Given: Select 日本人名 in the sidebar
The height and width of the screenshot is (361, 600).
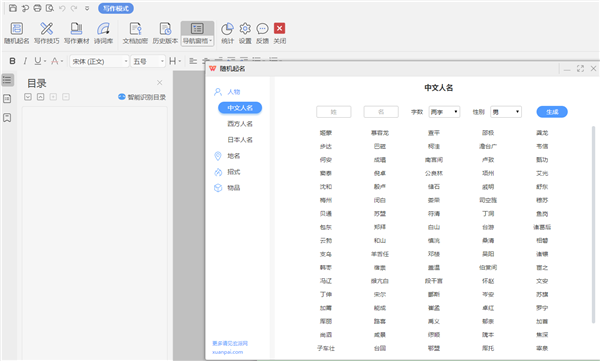Looking at the screenshot, I should pyautogui.click(x=240, y=140).
